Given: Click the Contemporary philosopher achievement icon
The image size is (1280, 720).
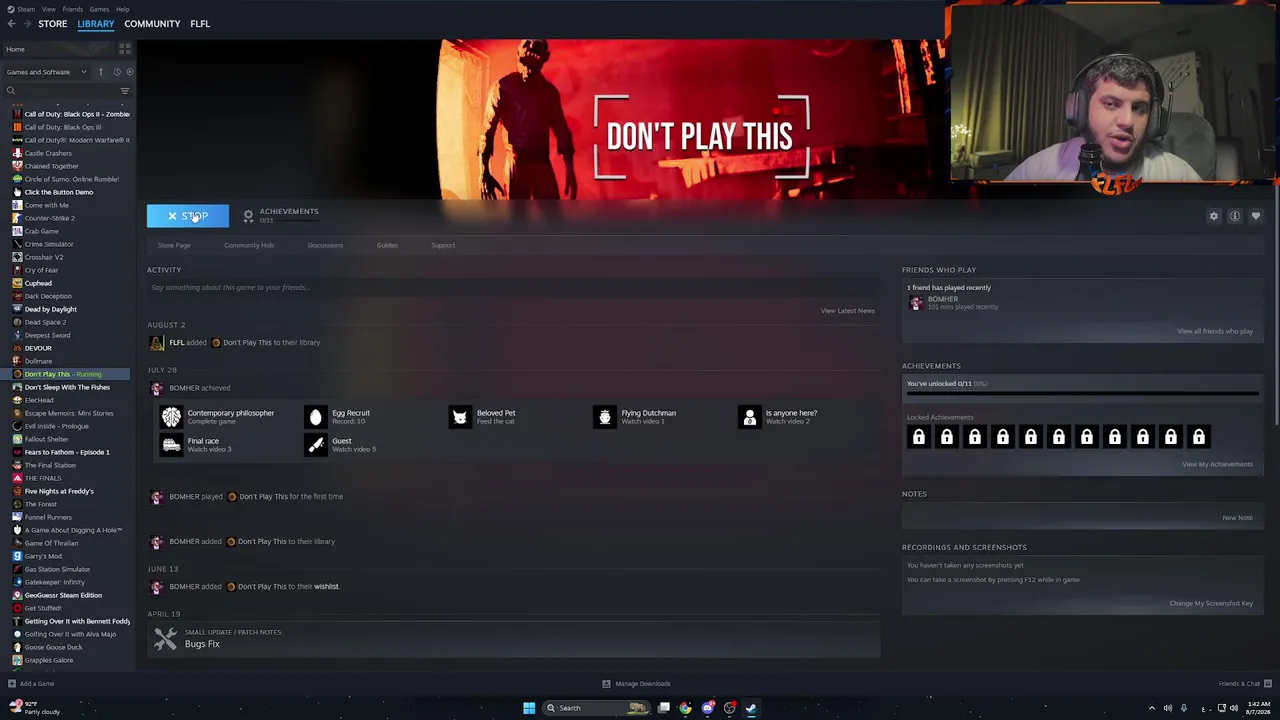Looking at the screenshot, I should [171, 416].
